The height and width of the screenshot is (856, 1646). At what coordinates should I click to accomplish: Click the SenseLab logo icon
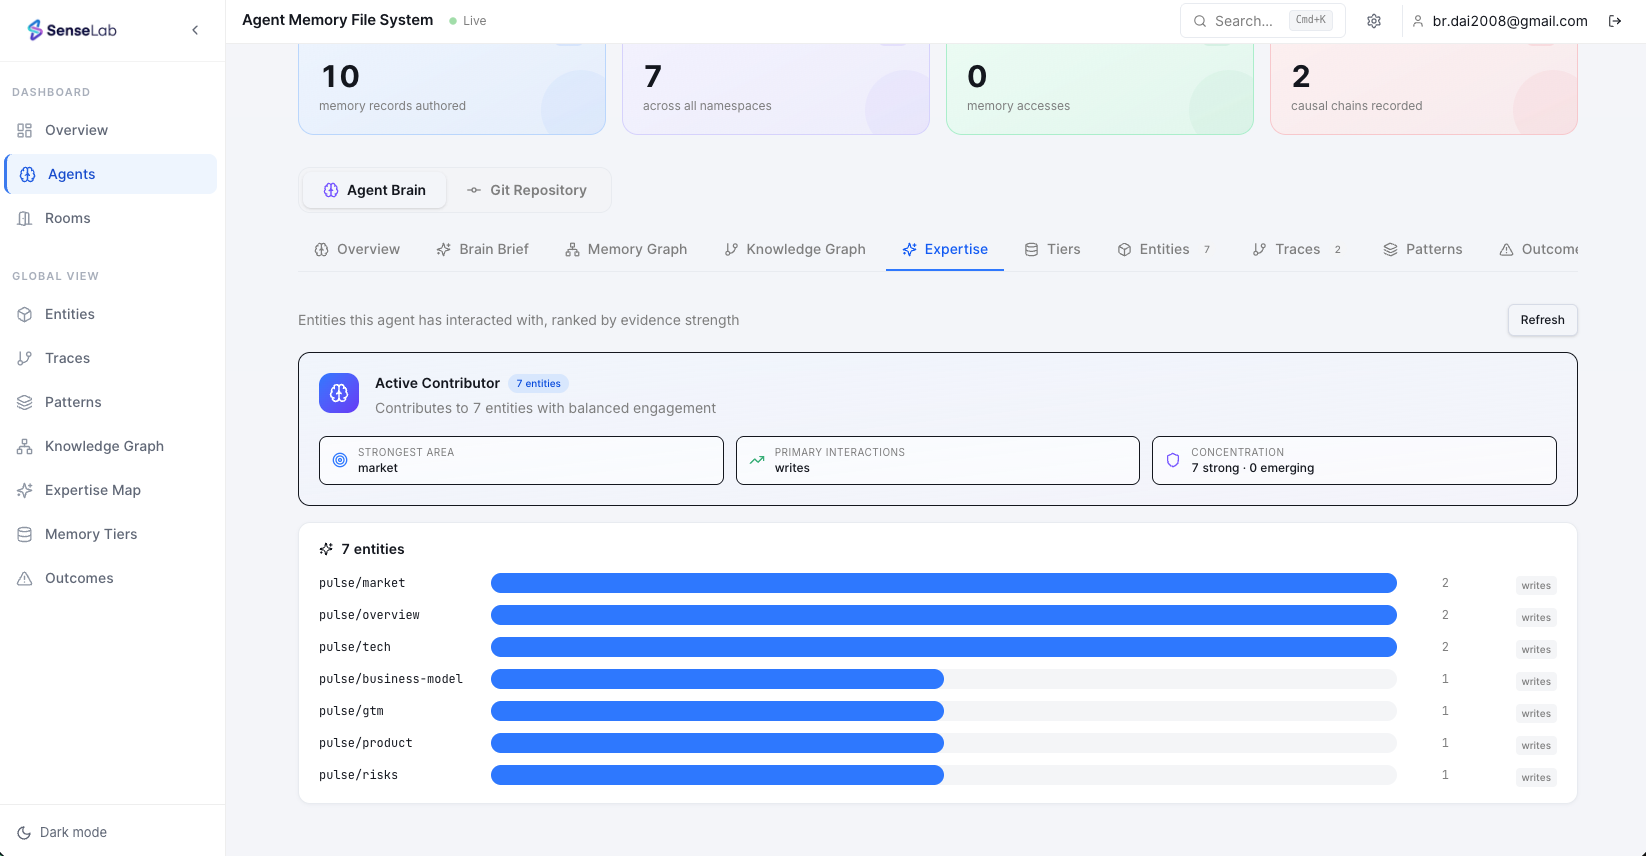point(35,30)
